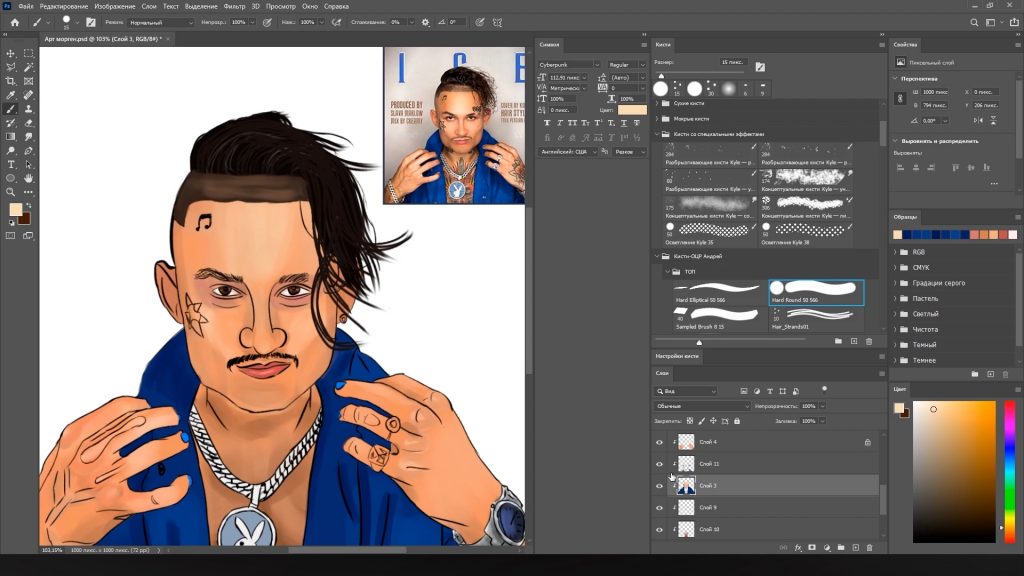This screenshot has width=1024, height=576.
Task: Select the Hard Round 50 566 brush
Action: (x=815, y=292)
